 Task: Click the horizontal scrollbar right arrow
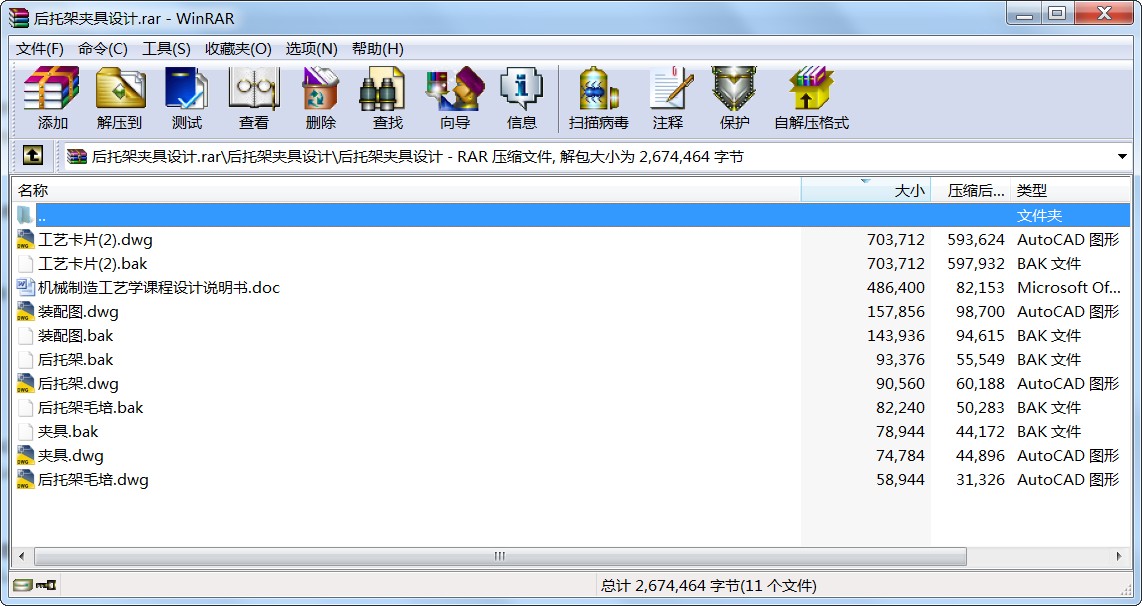pos(1121,556)
